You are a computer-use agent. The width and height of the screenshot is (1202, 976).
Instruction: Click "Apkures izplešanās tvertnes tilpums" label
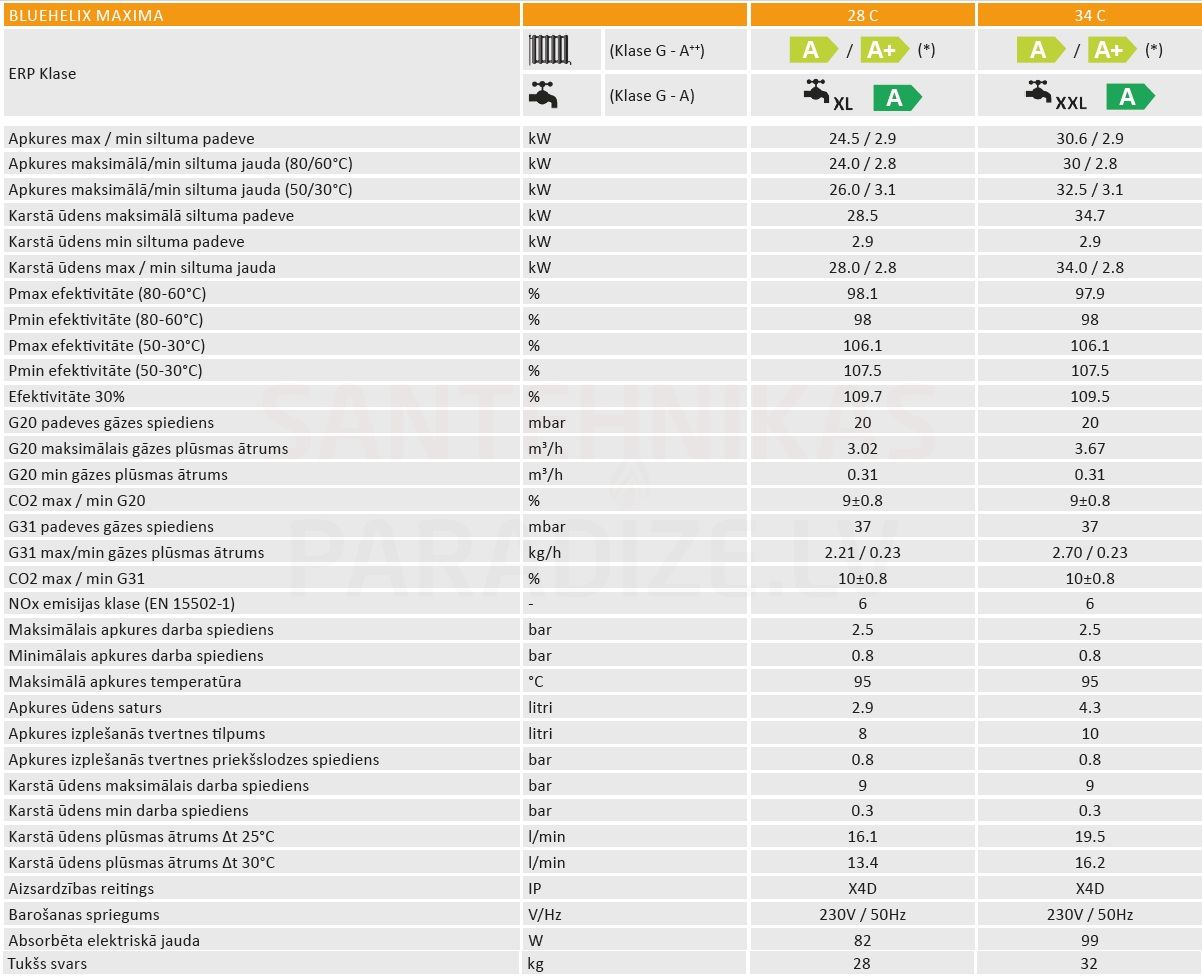tap(137, 734)
